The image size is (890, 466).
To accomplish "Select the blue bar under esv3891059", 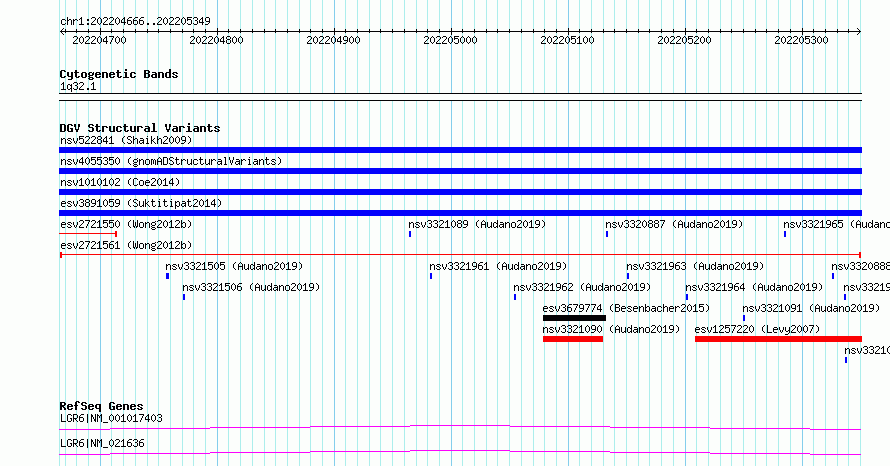I will pyautogui.click(x=460, y=213).
